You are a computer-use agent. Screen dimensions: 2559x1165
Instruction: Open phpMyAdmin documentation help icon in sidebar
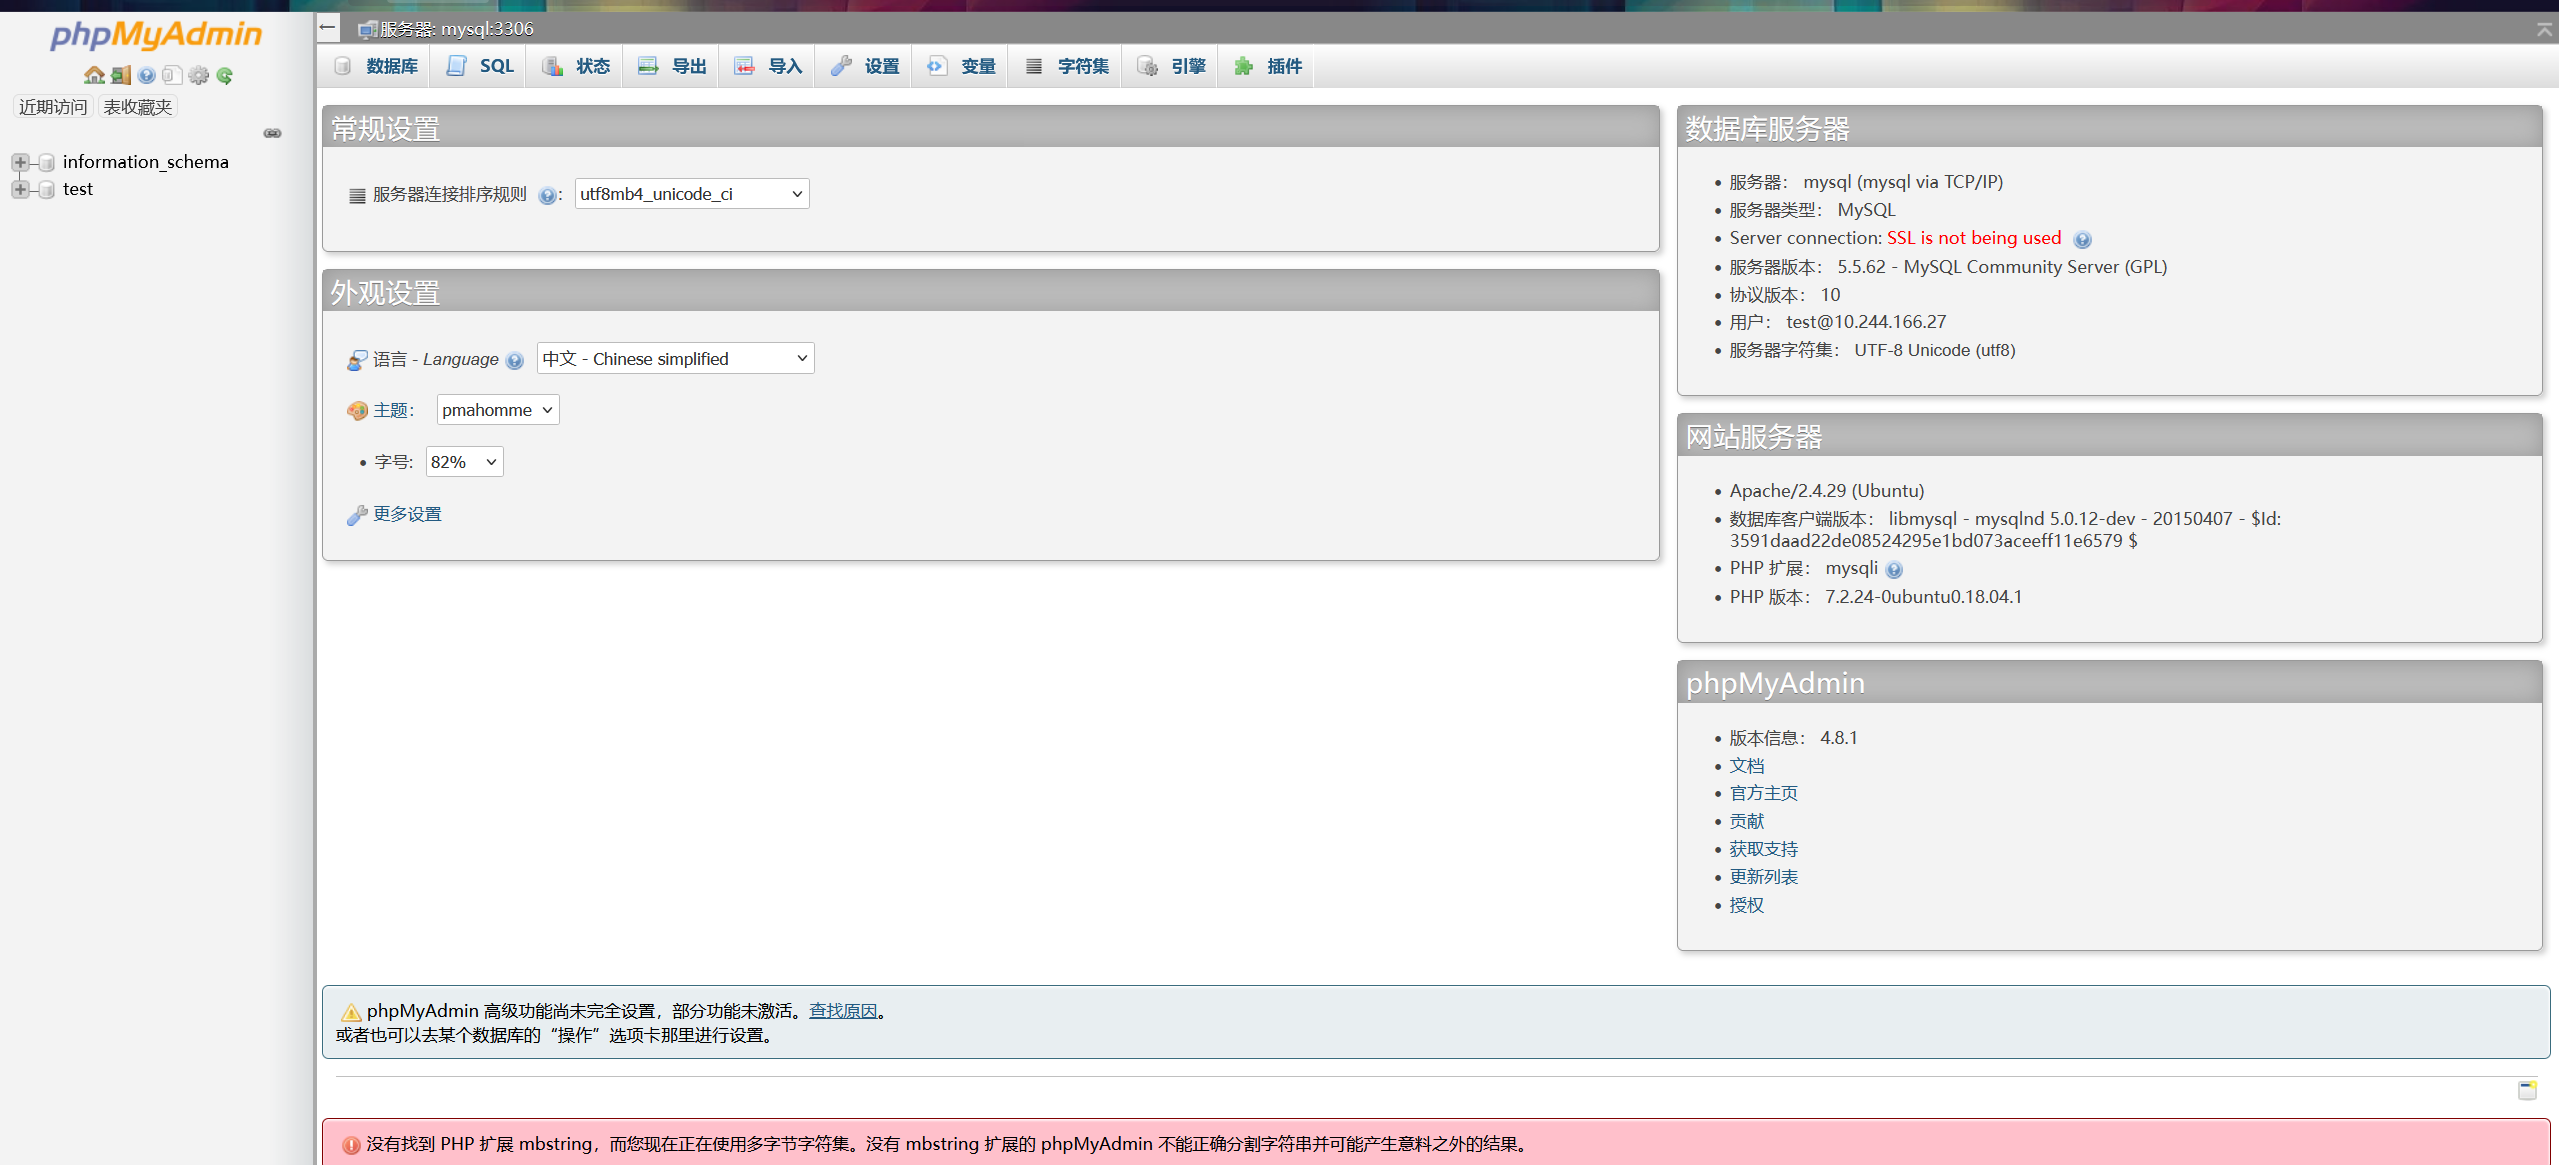tap(147, 76)
